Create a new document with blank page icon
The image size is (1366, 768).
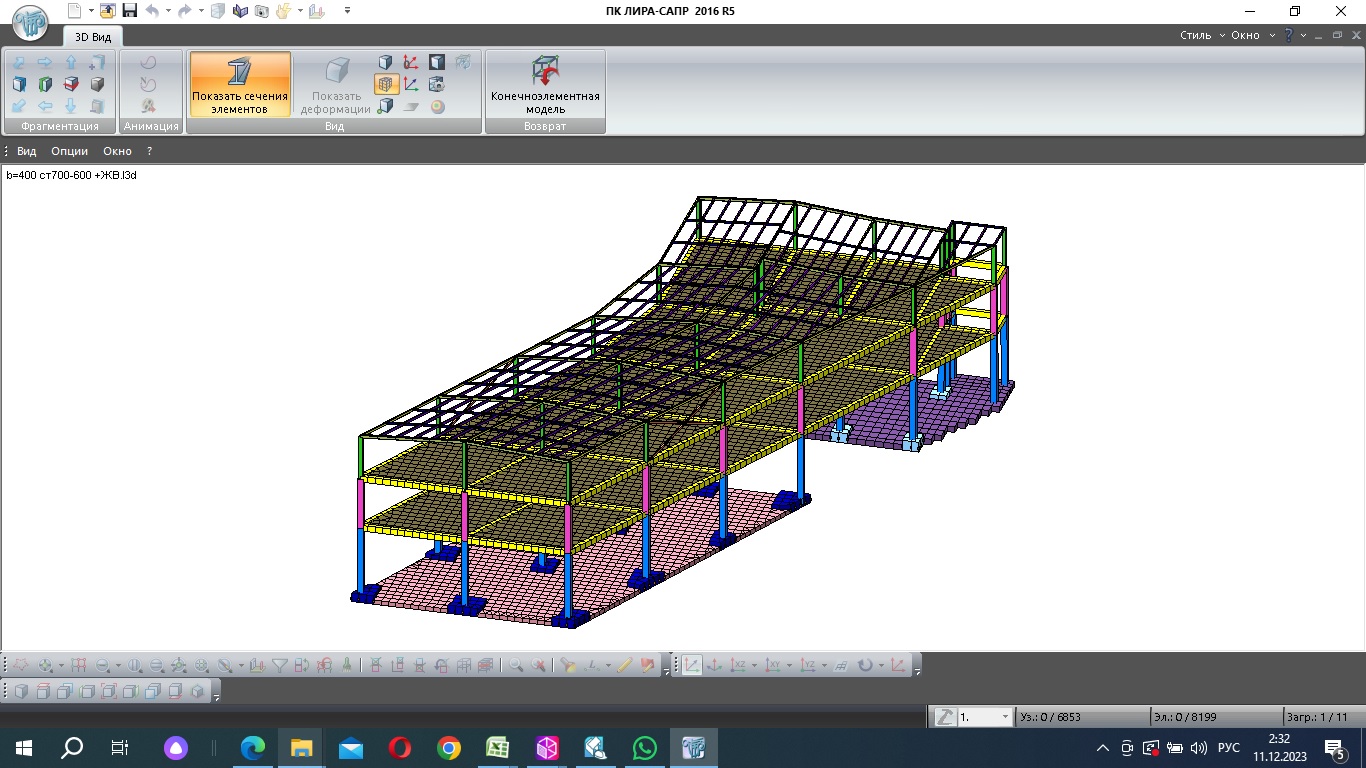tap(74, 11)
